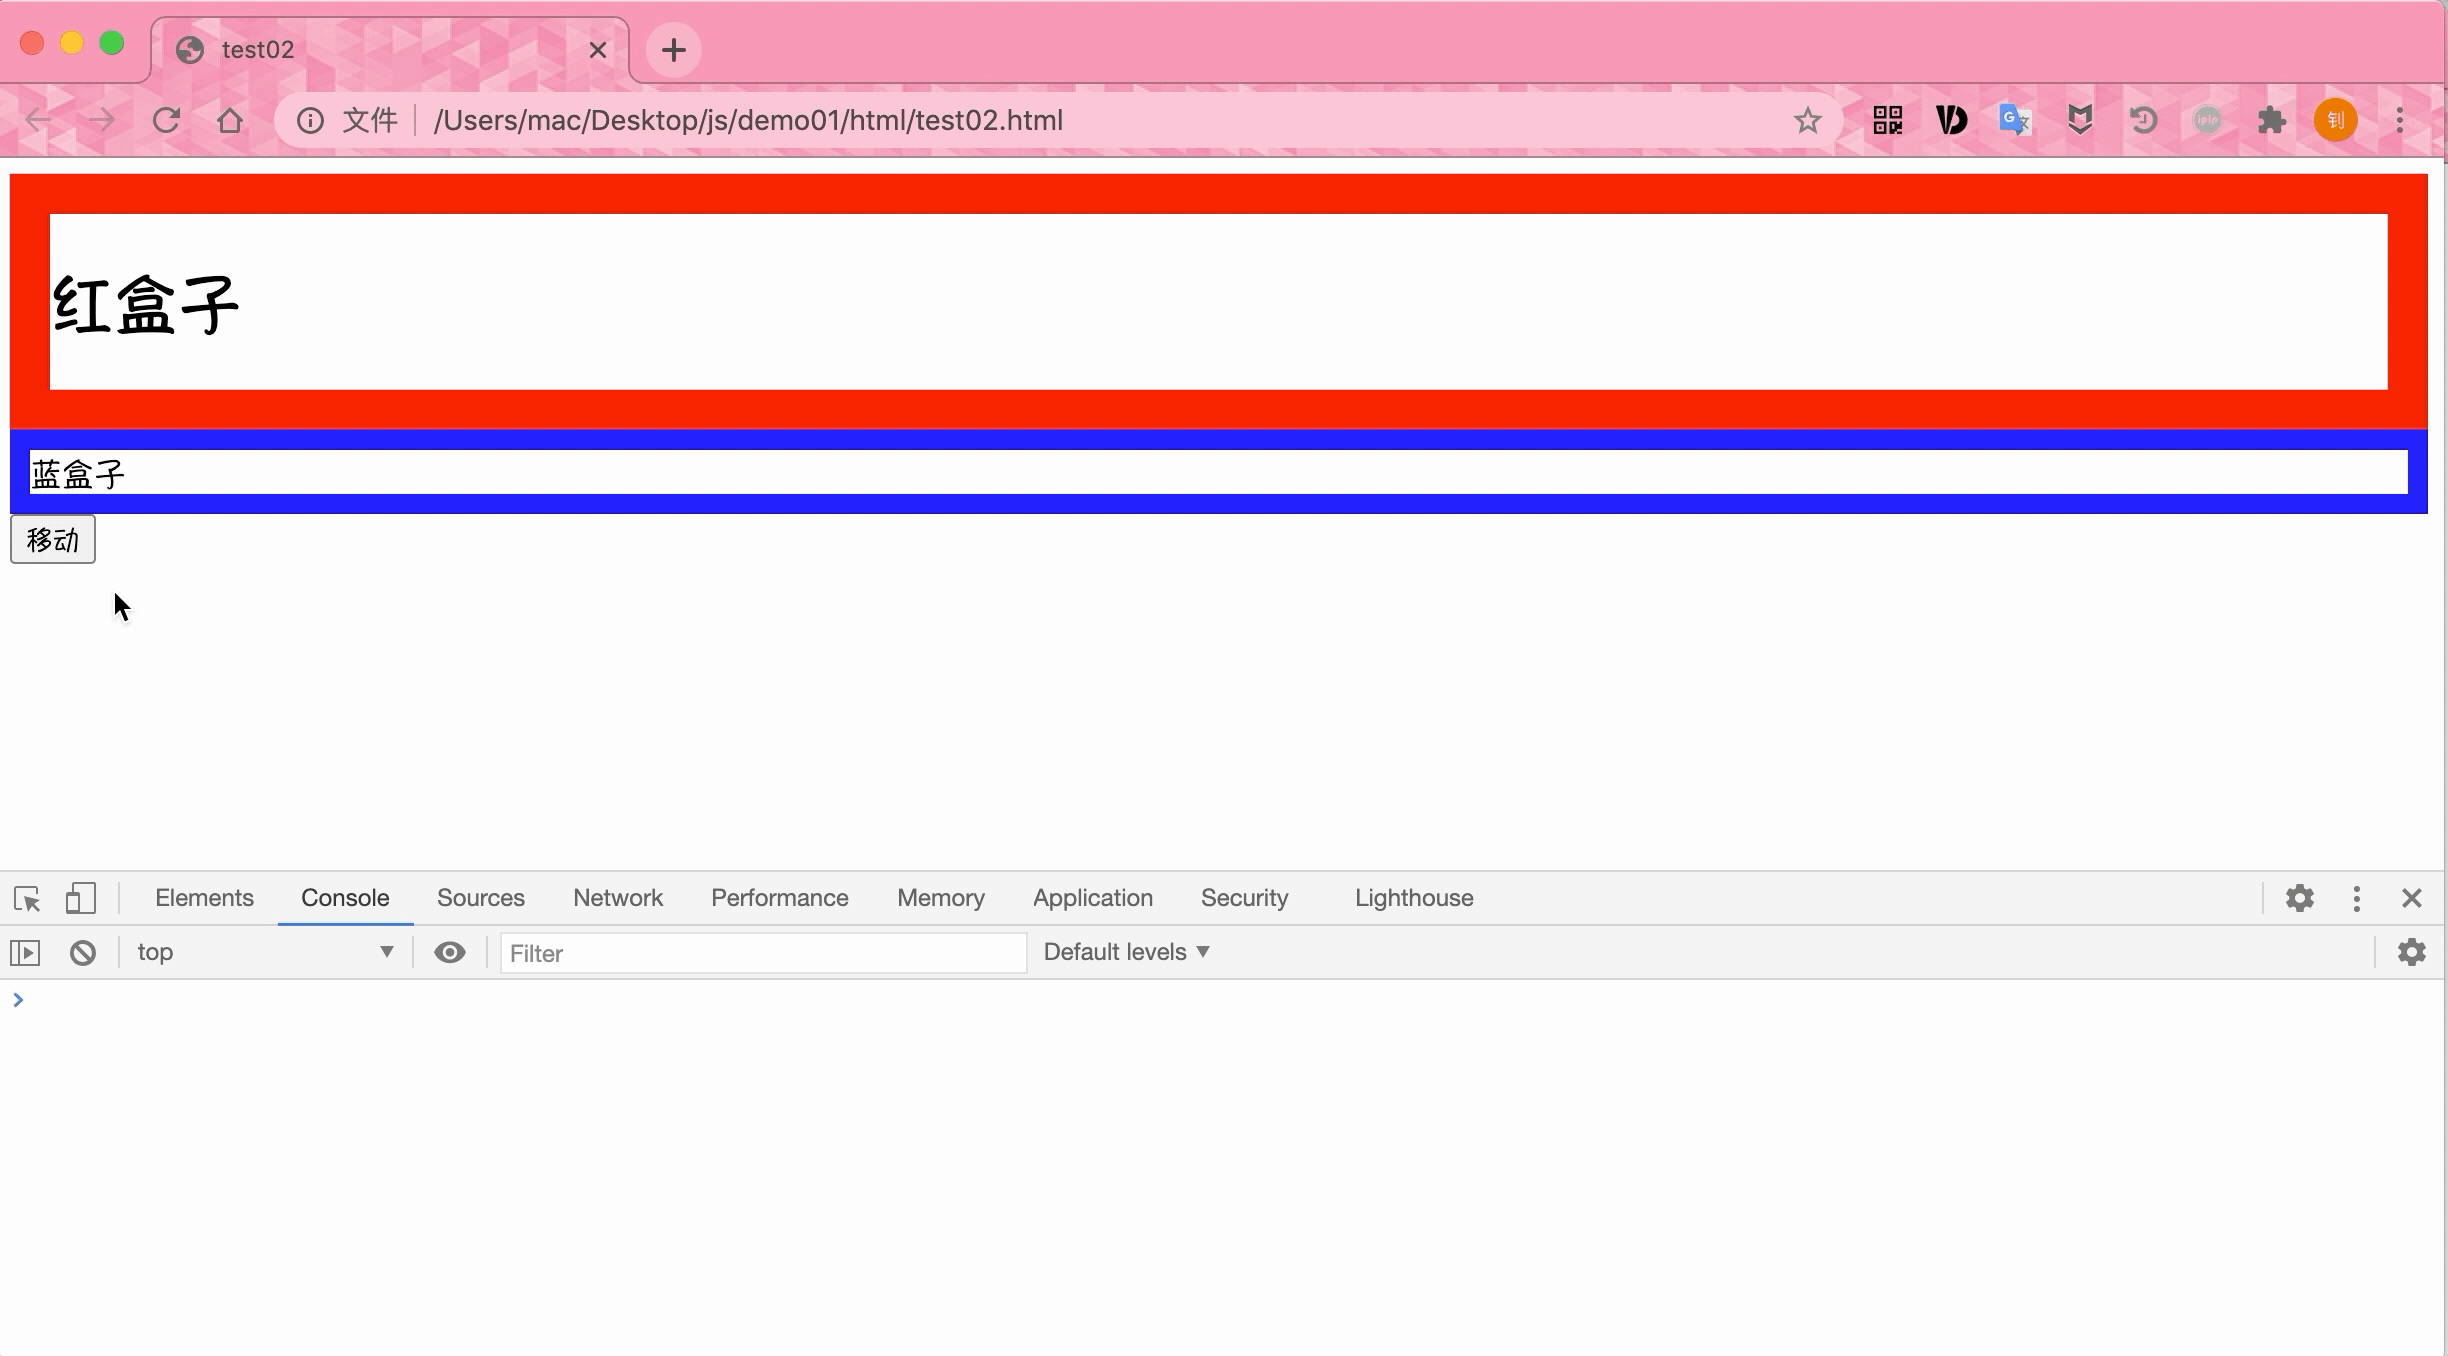The width and height of the screenshot is (2448, 1356).
Task: Open the Memory panel tab
Action: 940,897
